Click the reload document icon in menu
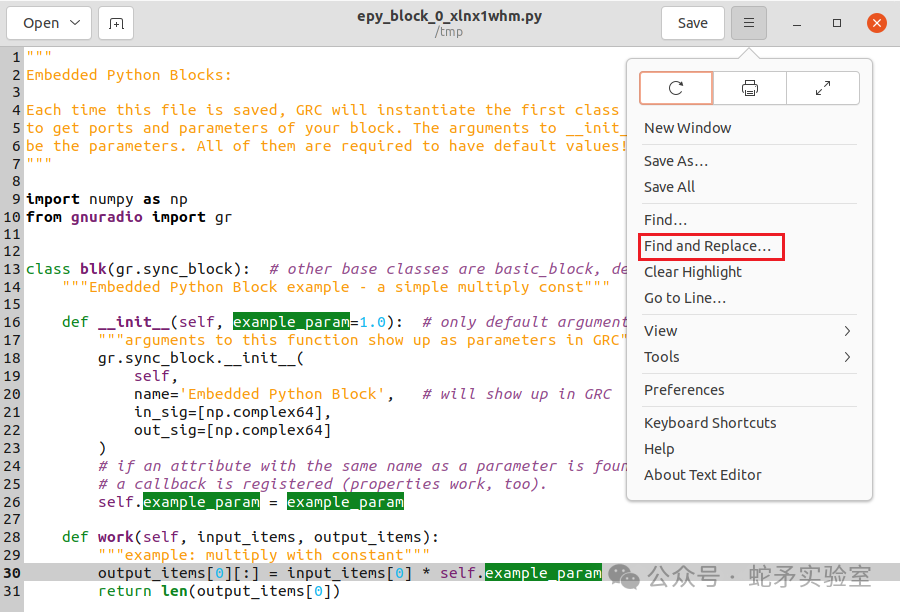 [676, 88]
